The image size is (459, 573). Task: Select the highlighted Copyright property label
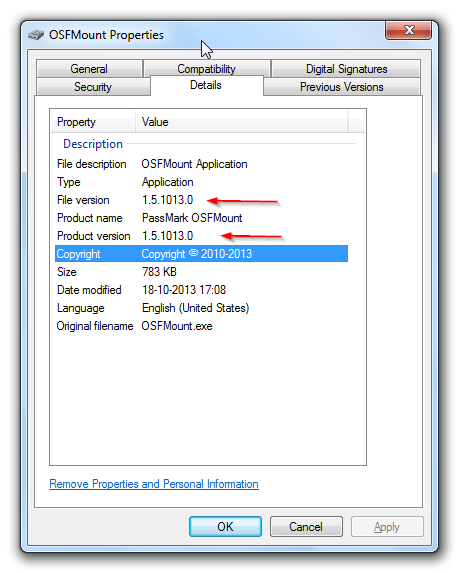[79, 254]
